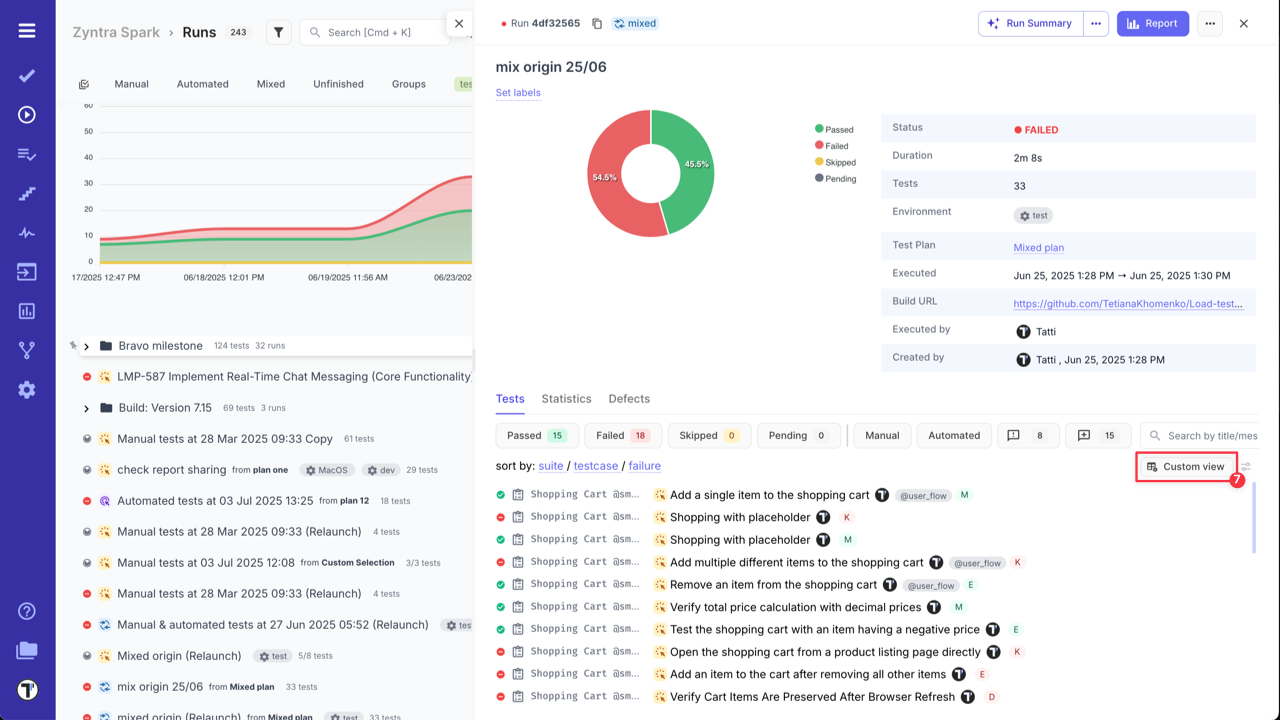
Task: Click the green Passed legend swatch
Action: coord(819,129)
